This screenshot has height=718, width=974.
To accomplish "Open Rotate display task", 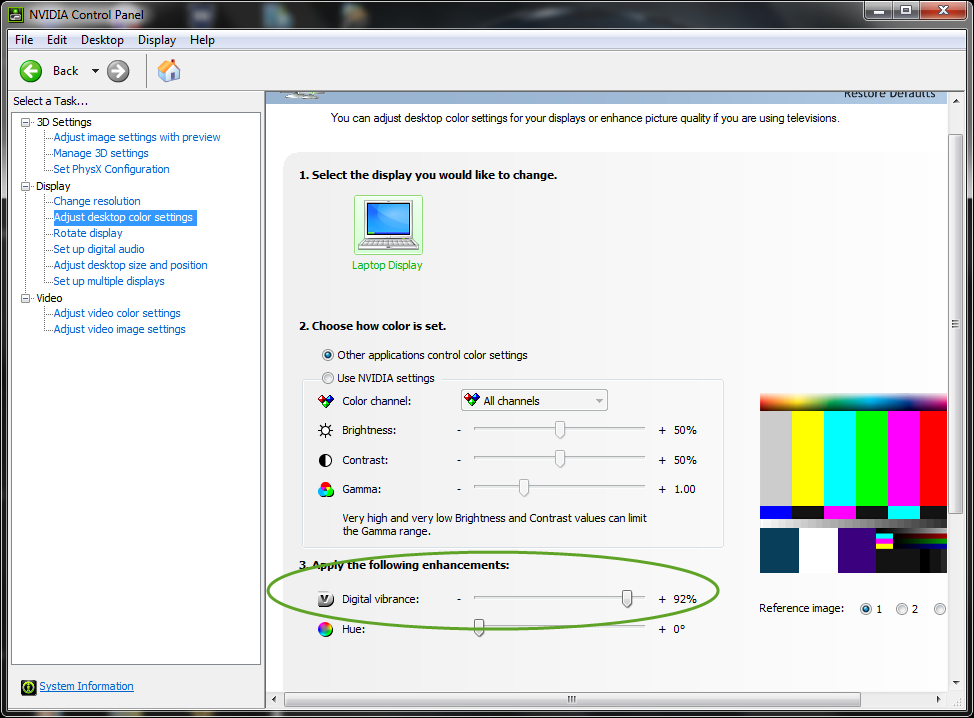I will [x=88, y=234].
